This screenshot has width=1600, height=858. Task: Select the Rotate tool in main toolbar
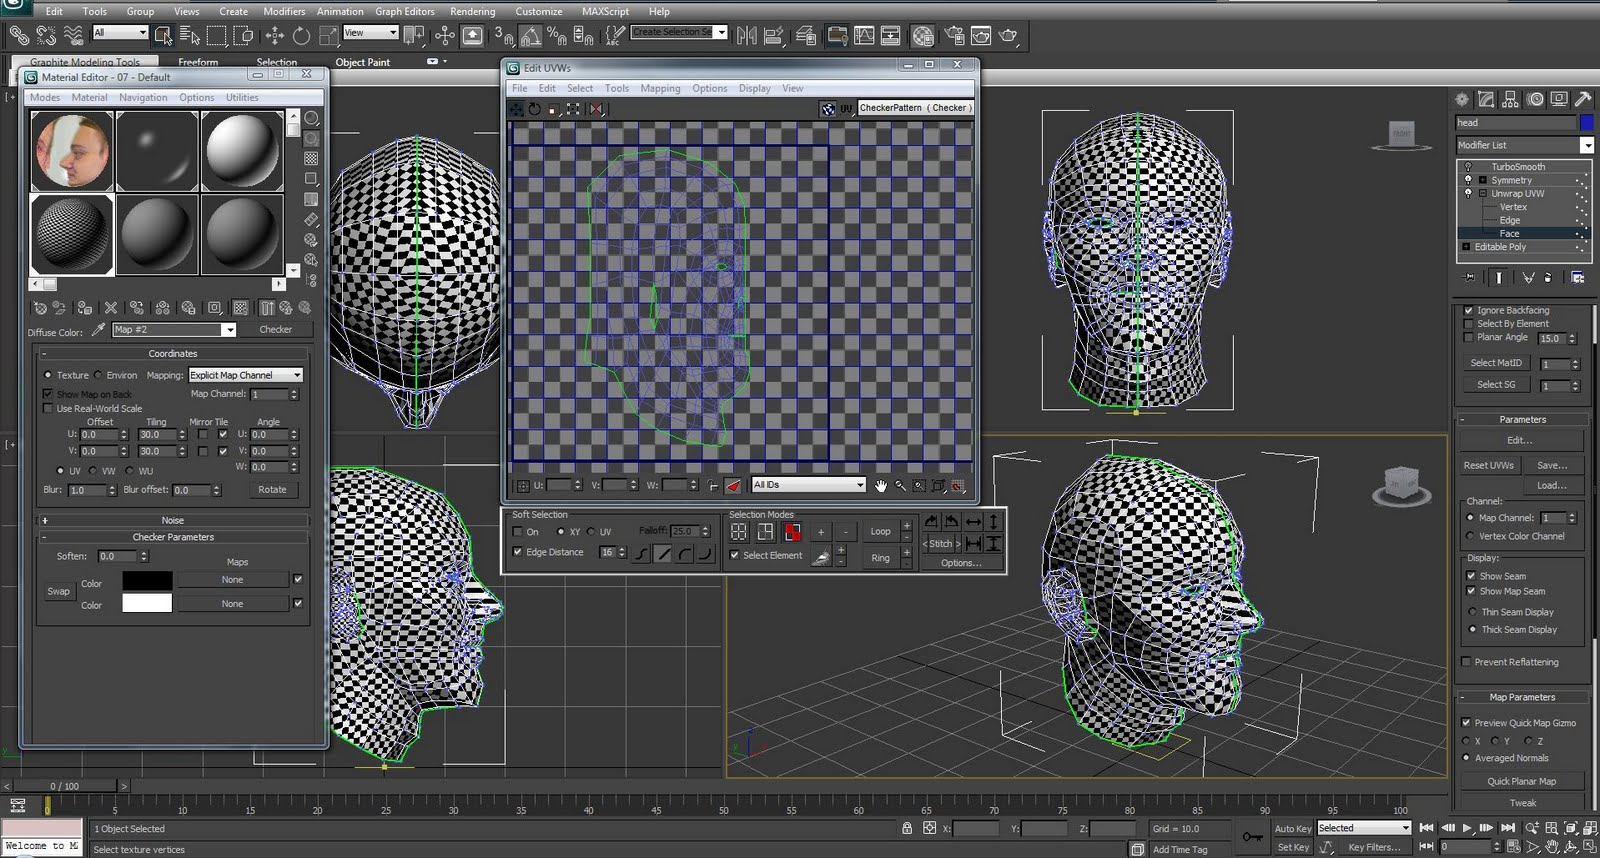pyautogui.click(x=301, y=36)
